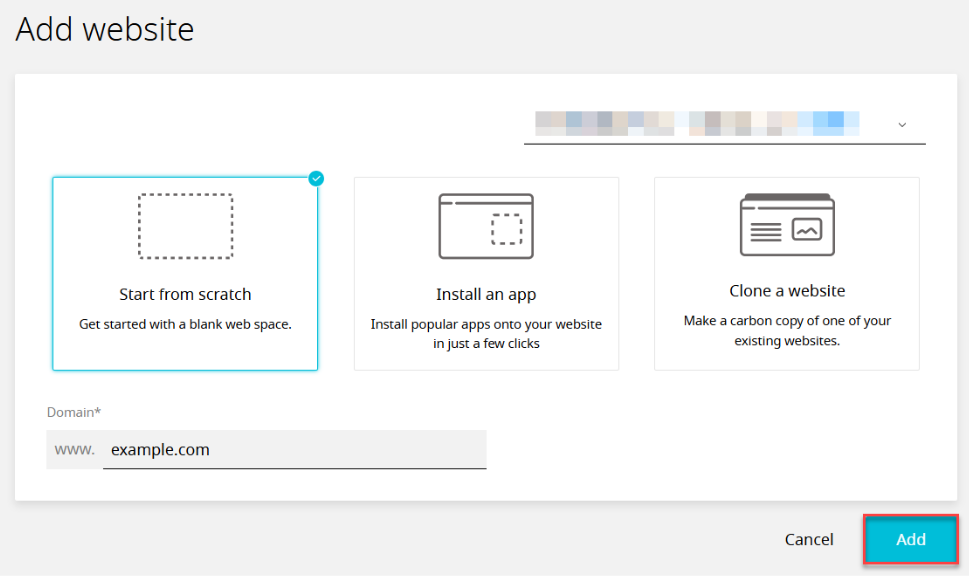Focus the Domain input containing example.com
The image size is (969, 578).
tap(294, 449)
